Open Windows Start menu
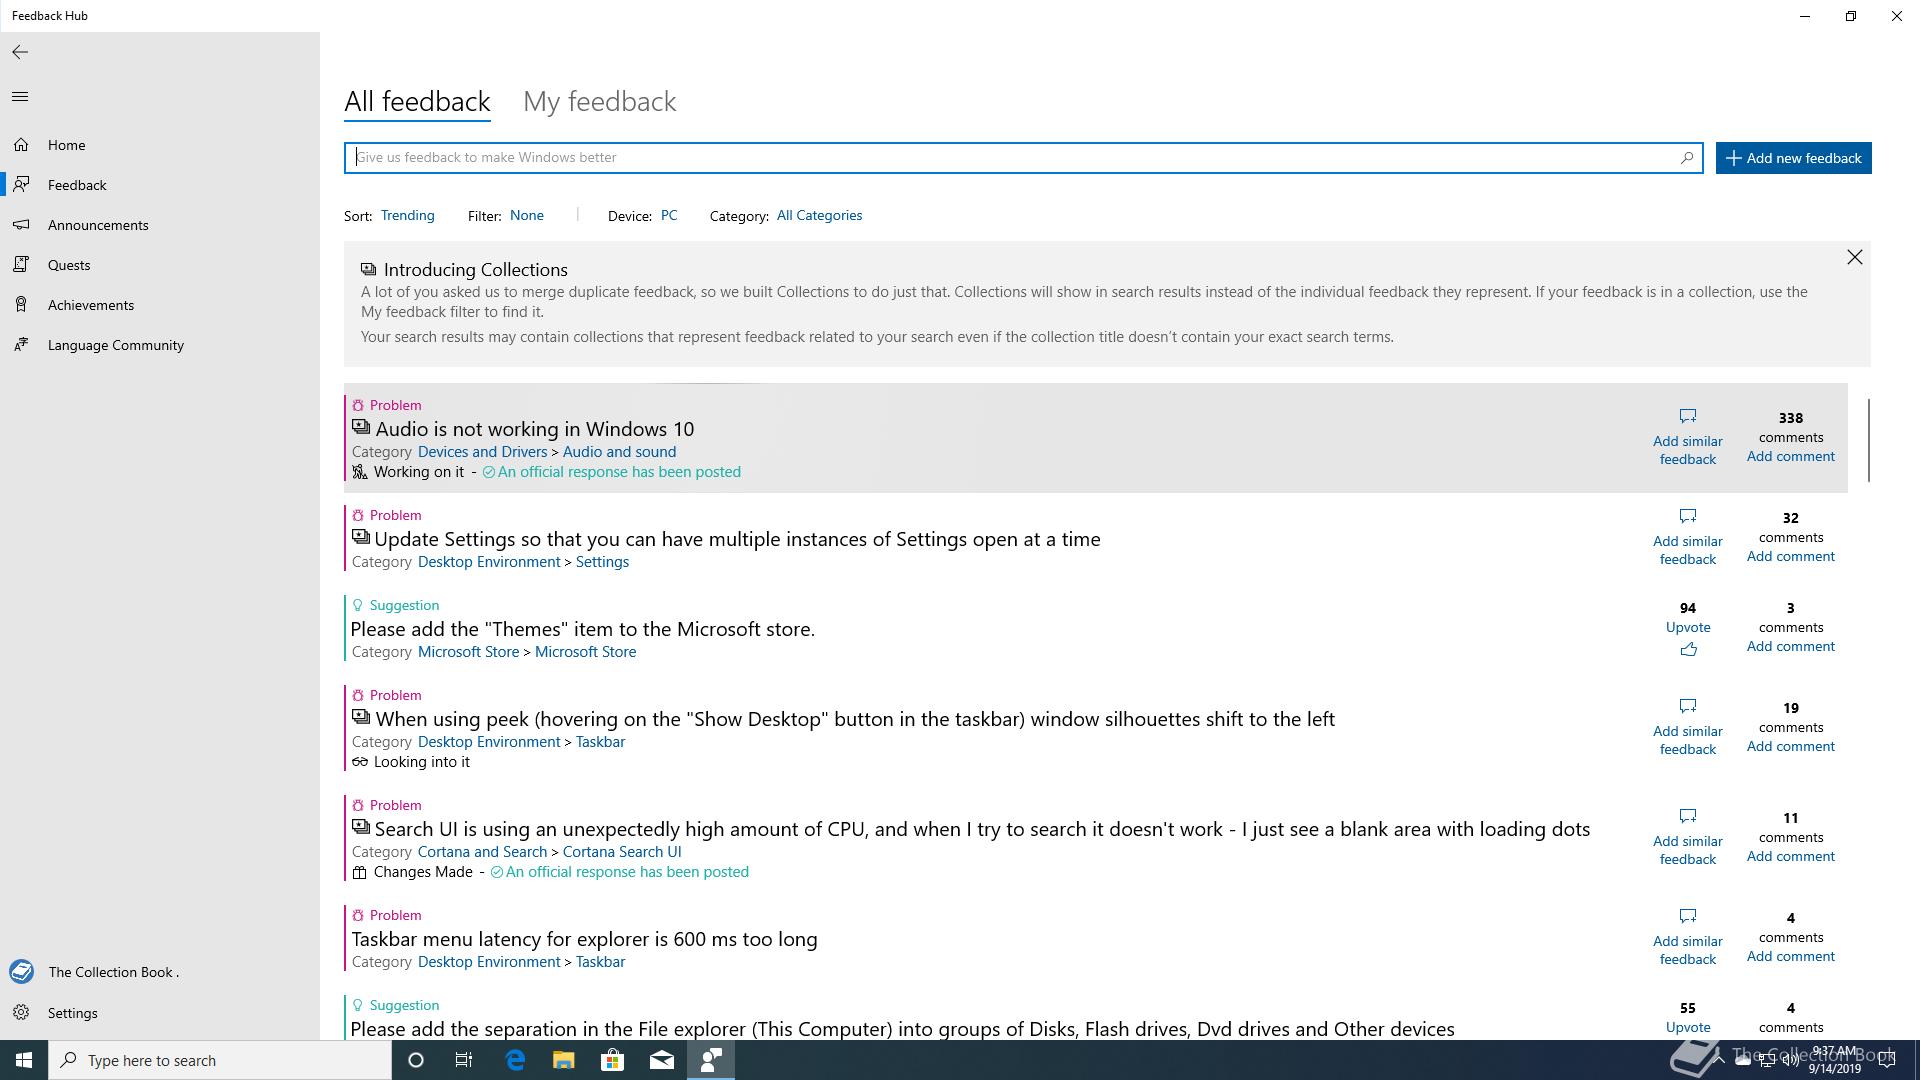The image size is (1920, 1080). (x=24, y=1060)
